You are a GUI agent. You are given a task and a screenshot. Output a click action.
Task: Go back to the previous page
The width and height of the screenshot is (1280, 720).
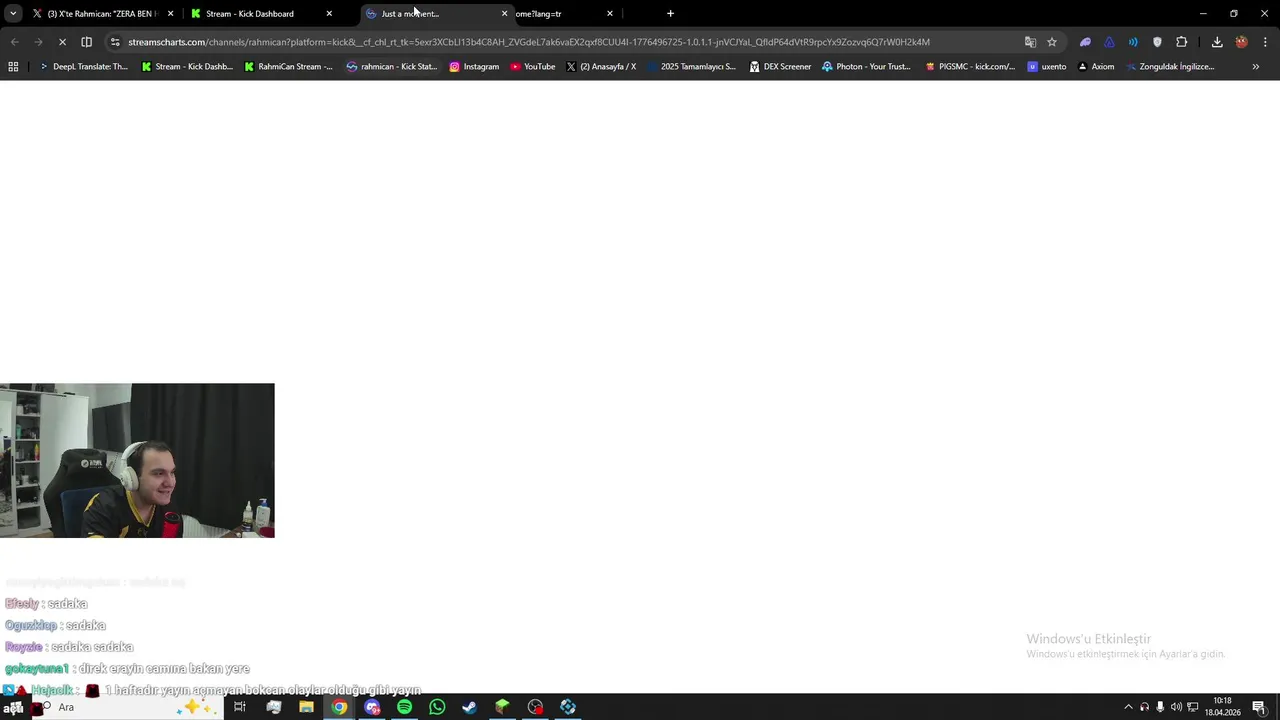tap(14, 42)
